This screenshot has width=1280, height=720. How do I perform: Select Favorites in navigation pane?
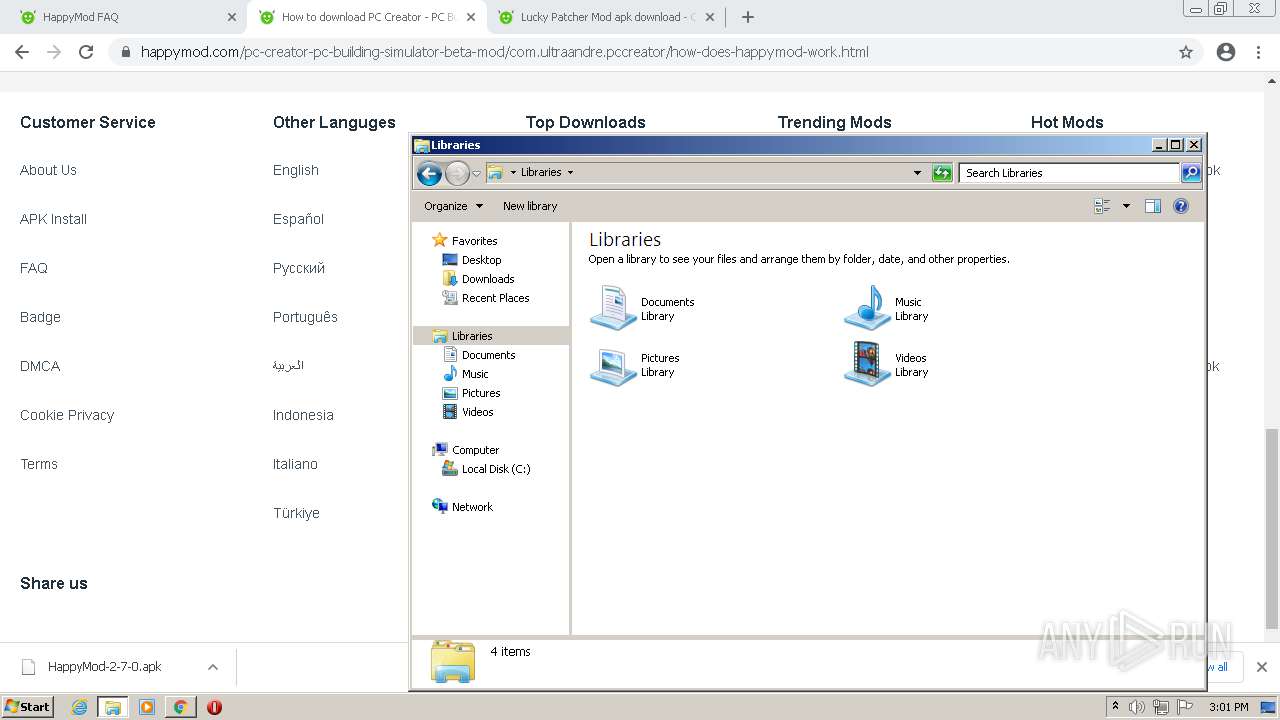click(464, 241)
